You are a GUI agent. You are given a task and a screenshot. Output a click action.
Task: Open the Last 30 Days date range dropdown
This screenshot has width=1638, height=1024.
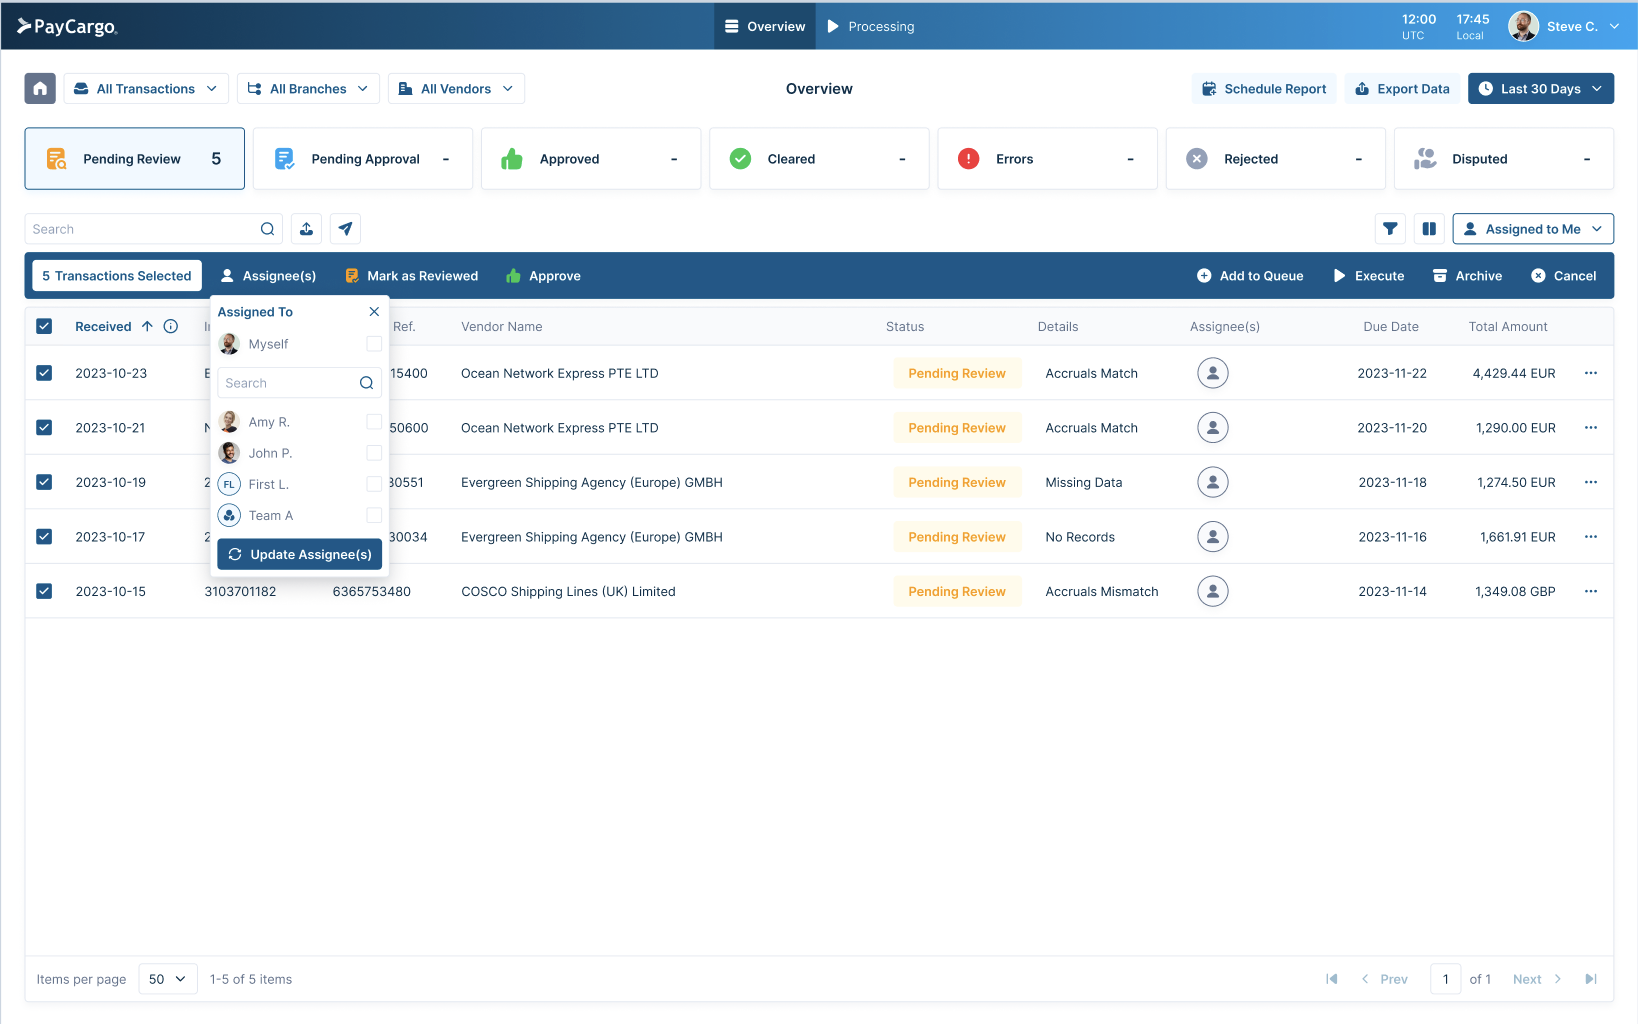pyautogui.click(x=1541, y=88)
